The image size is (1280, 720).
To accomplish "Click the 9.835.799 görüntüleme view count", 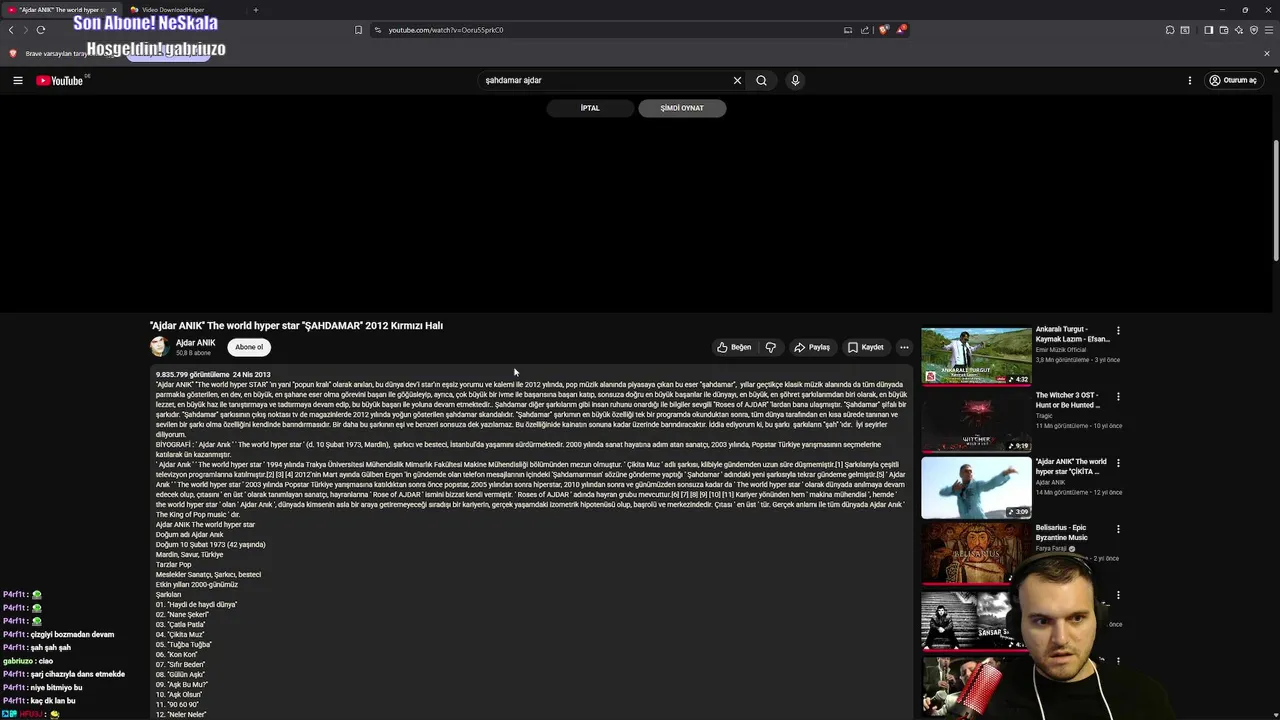I will [x=192, y=375].
